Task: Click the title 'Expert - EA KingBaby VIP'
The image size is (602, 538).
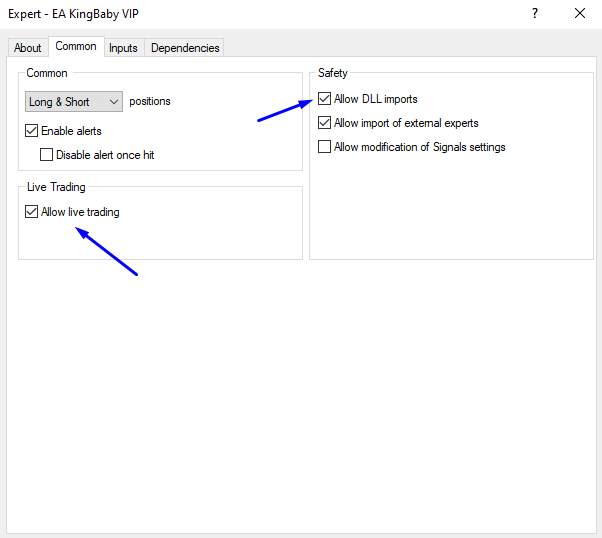Action: point(73,14)
